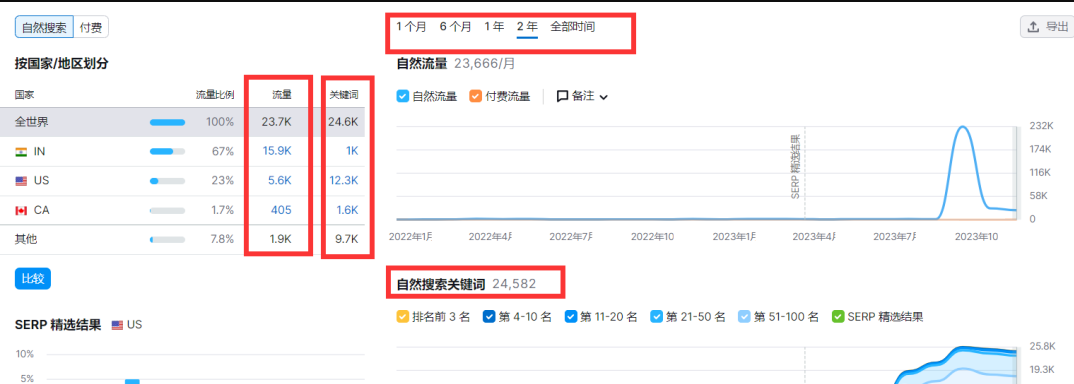The image size is (1074, 384).
Task: Click the 备注 speech bubble icon
Action: tap(562, 97)
